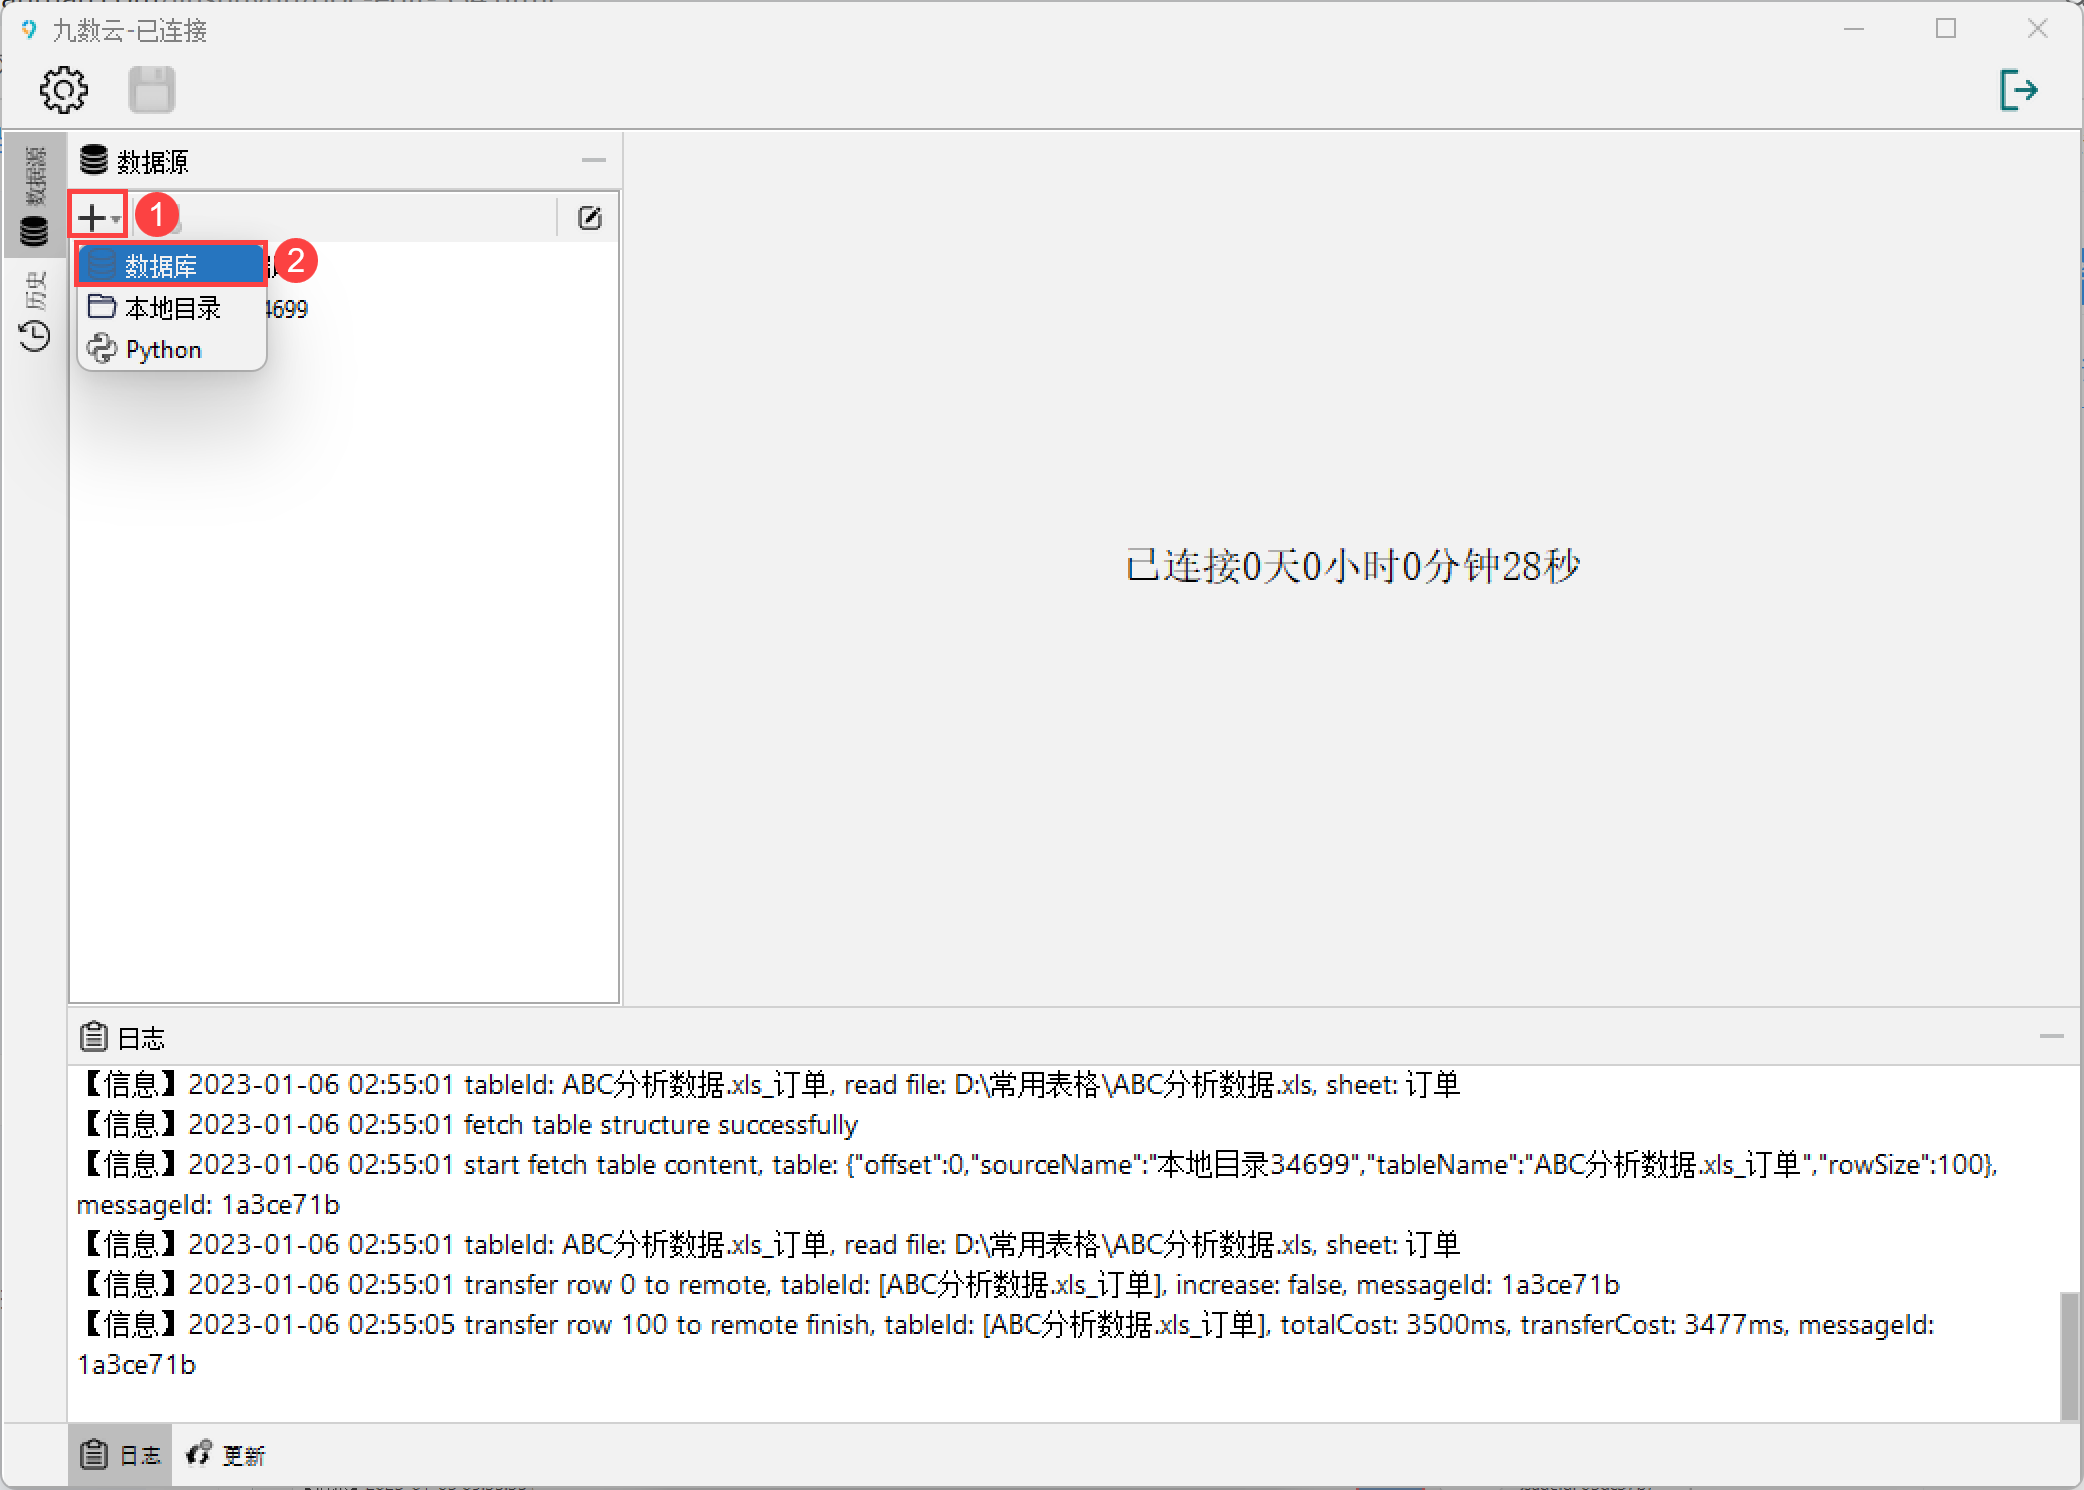Click the logout exit icon
The image size is (2084, 1490).
[2017, 90]
